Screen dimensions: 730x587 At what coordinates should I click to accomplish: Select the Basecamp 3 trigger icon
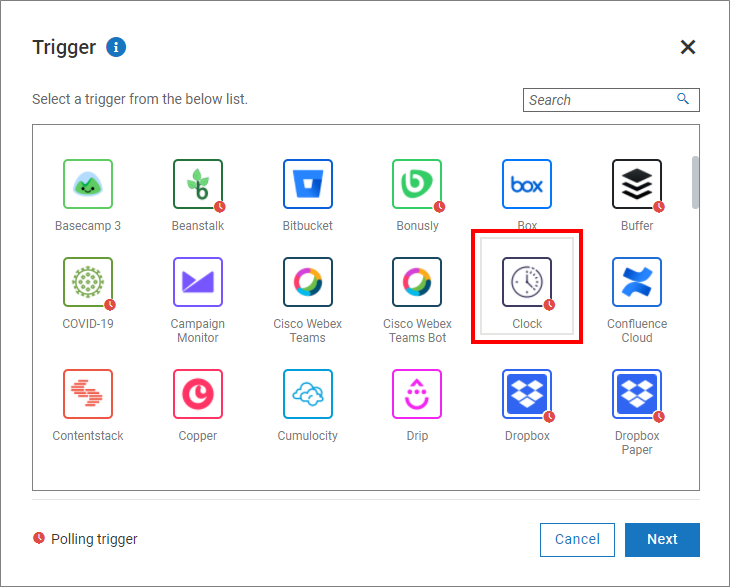point(88,184)
